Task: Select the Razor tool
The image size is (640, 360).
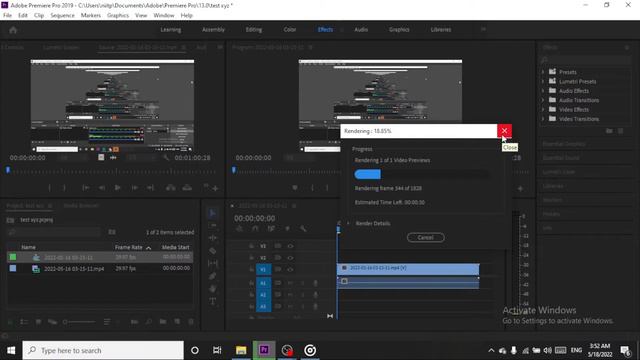Action: coord(213,251)
